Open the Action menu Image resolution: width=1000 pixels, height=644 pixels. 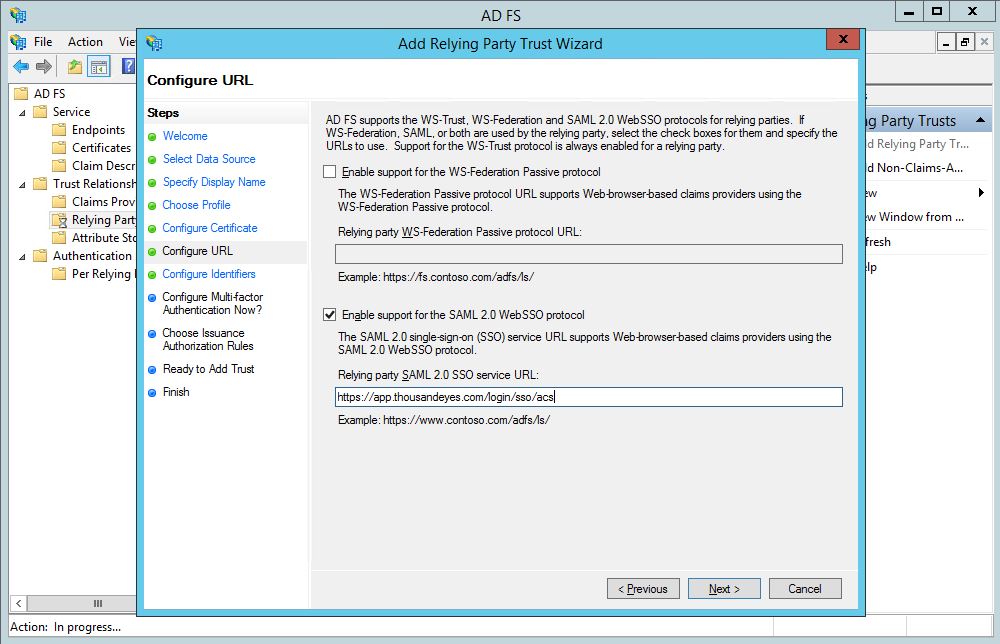85,42
